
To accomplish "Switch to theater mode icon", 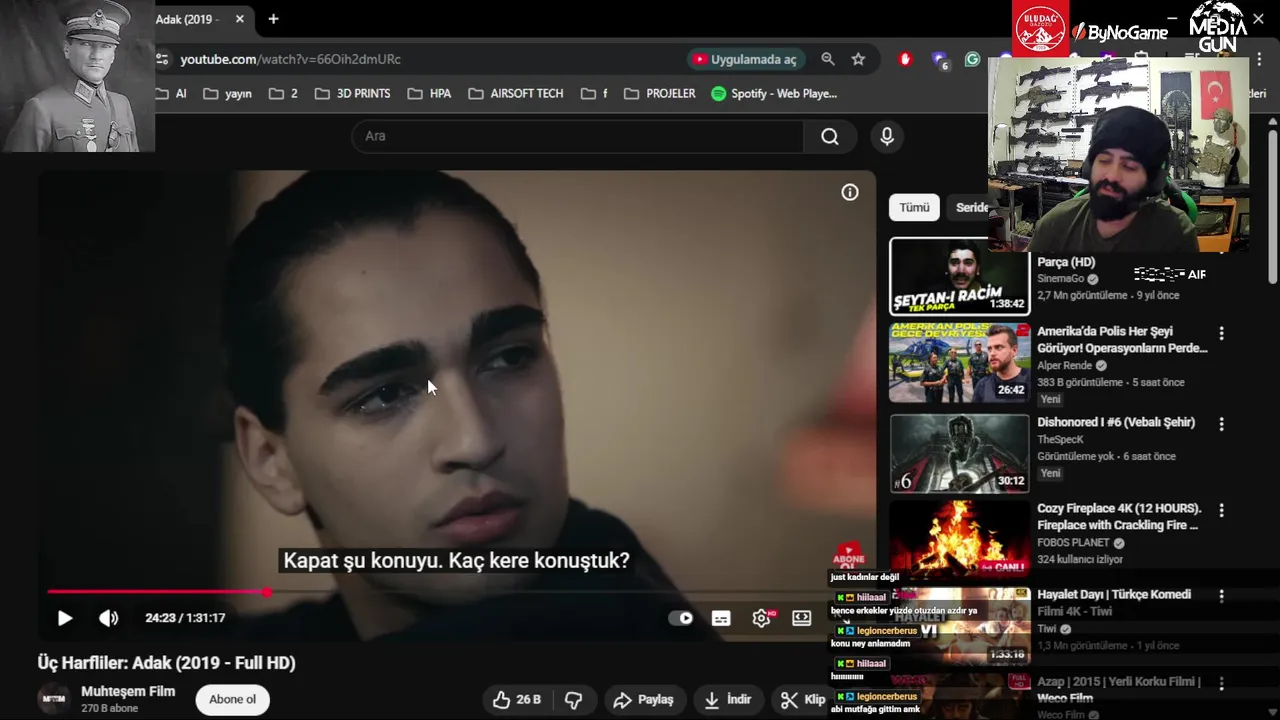I will tap(802, 618).
